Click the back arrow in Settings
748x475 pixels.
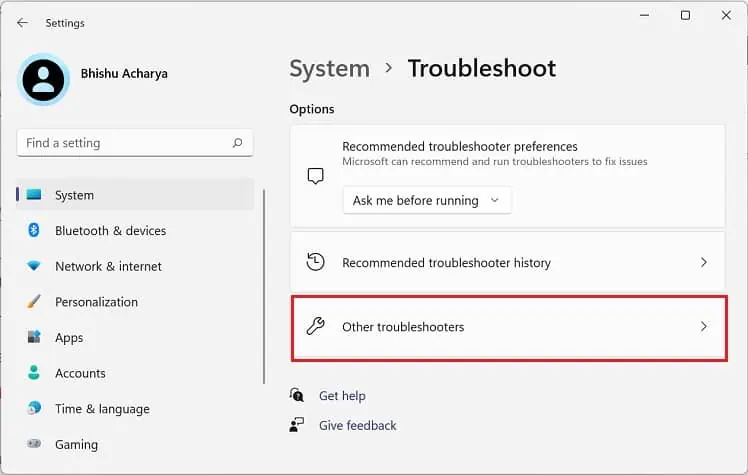[x=22, y=22]
